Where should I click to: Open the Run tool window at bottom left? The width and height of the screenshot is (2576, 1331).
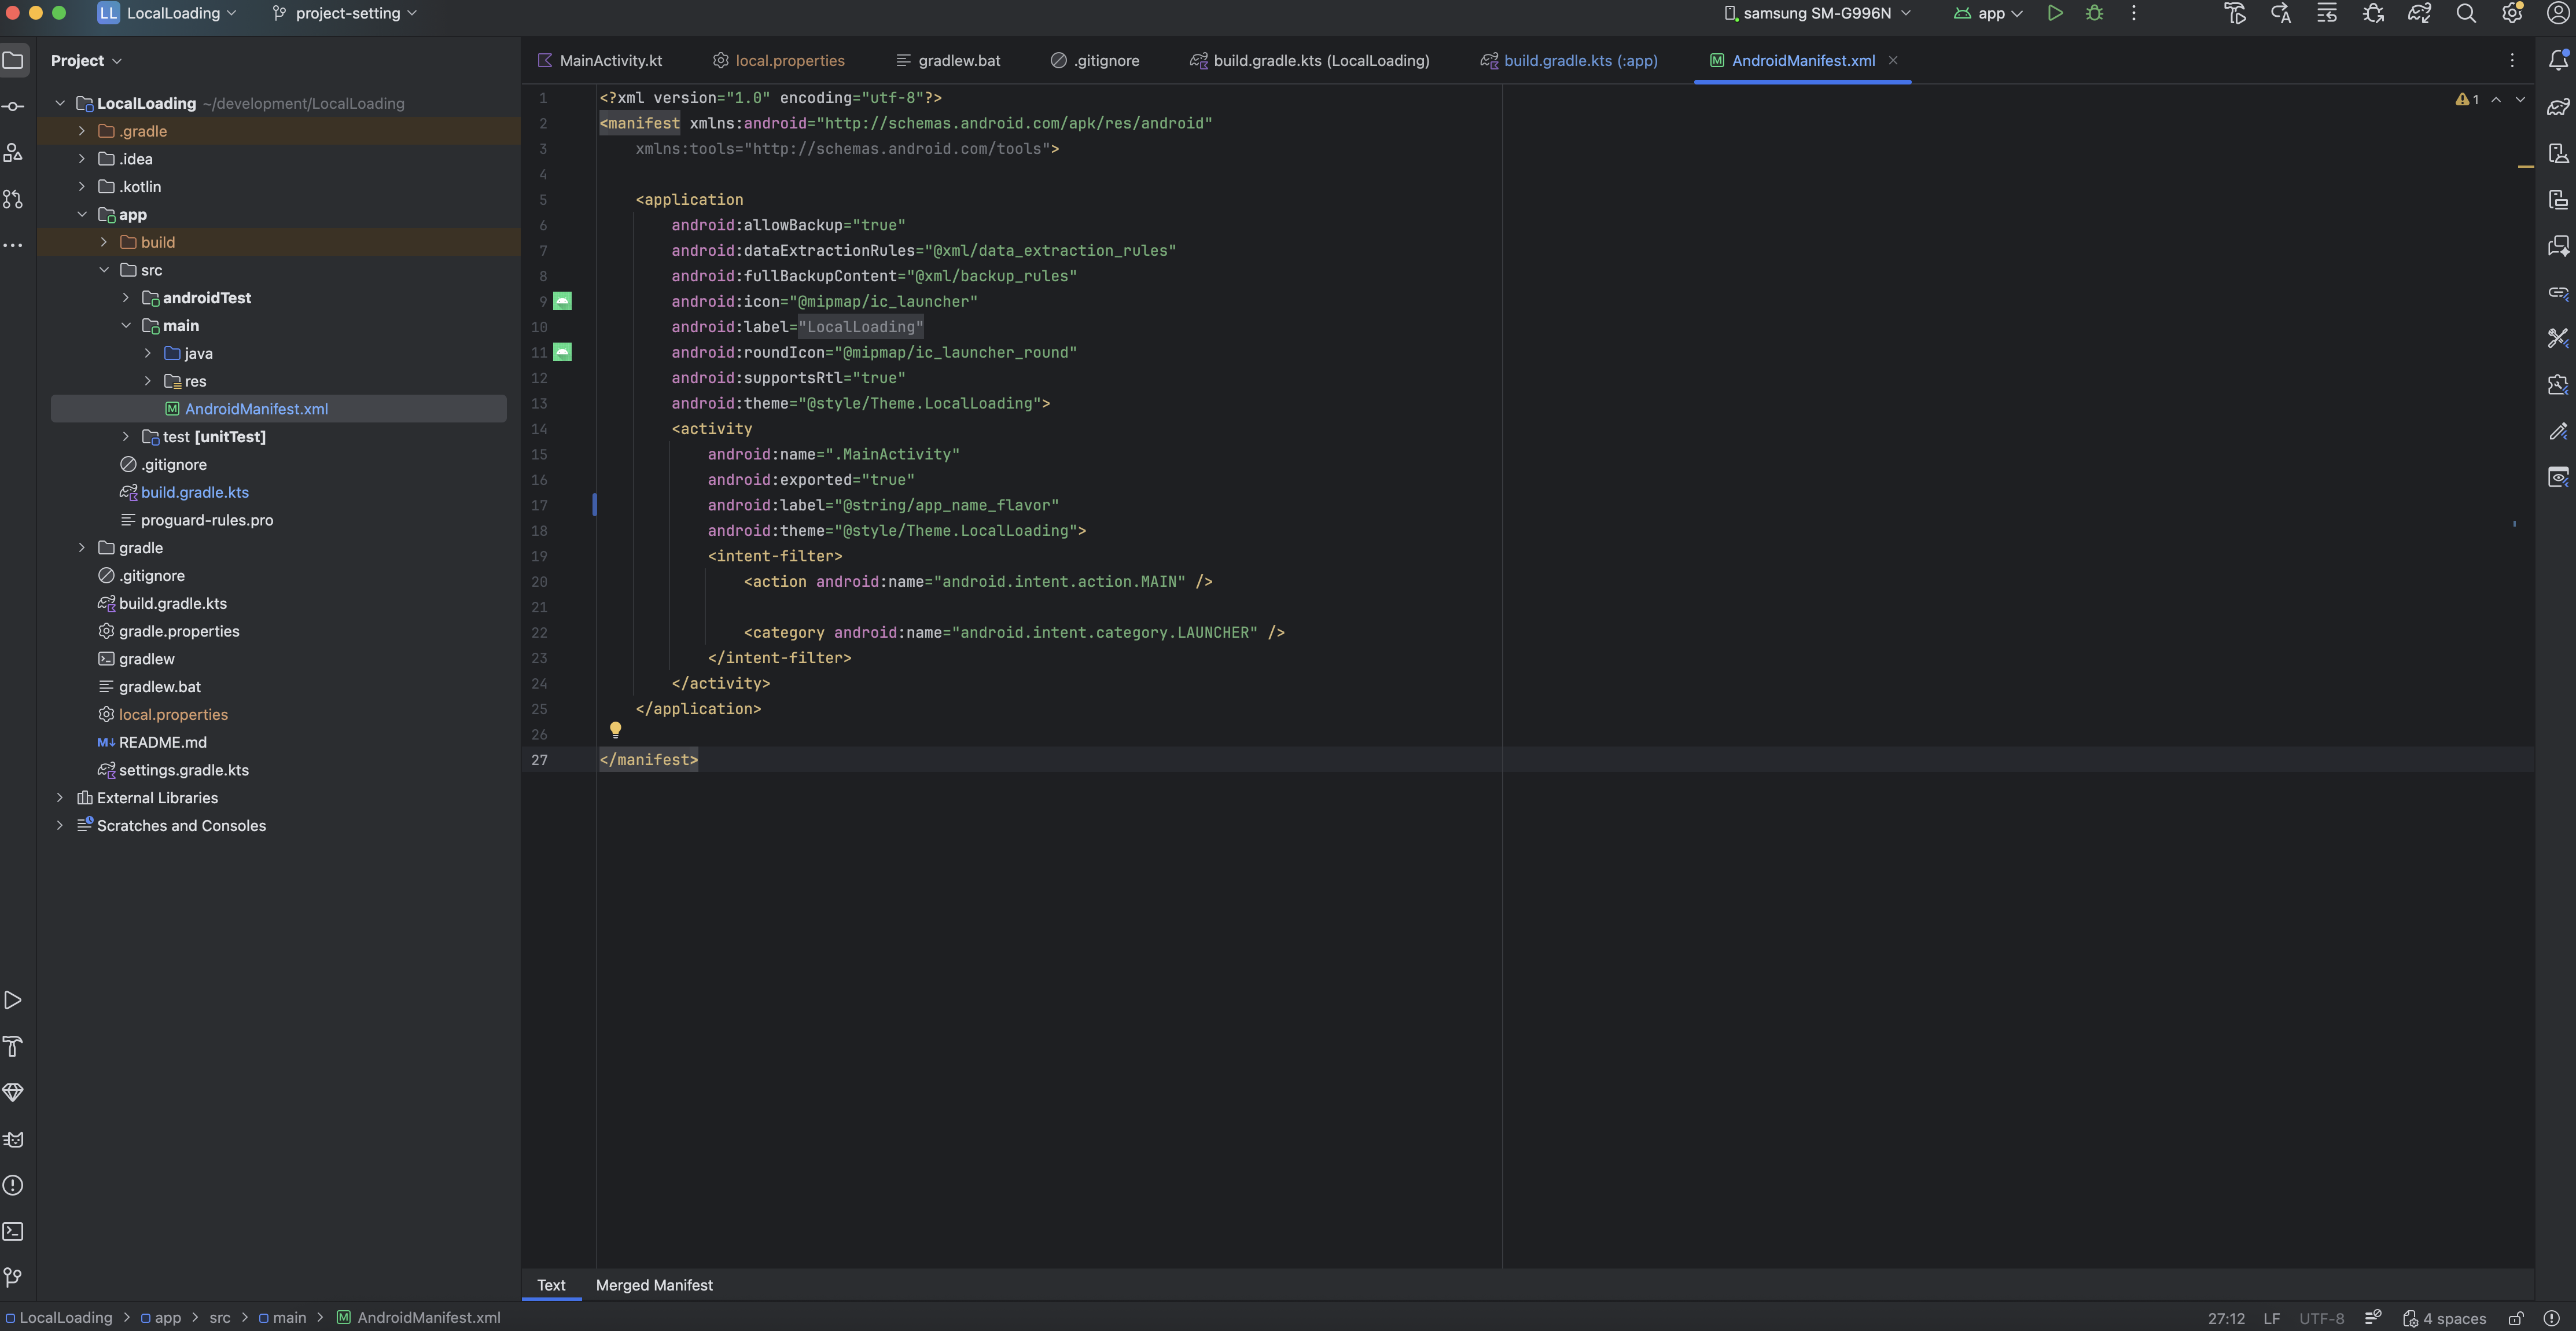point(13,1000)
